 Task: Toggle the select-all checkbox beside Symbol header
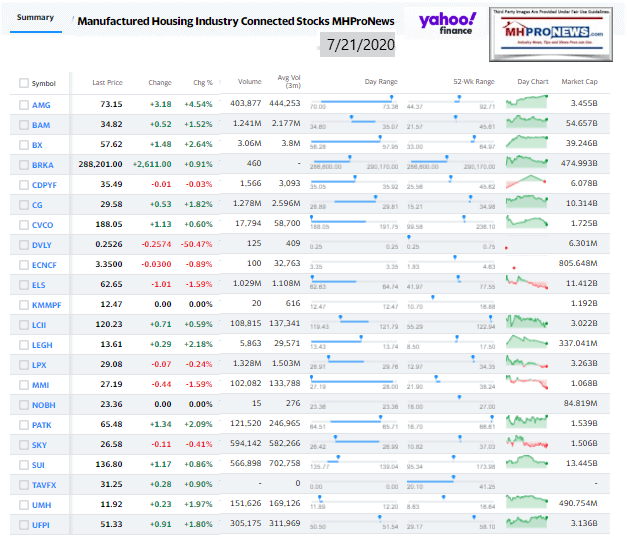click(24, 83)
